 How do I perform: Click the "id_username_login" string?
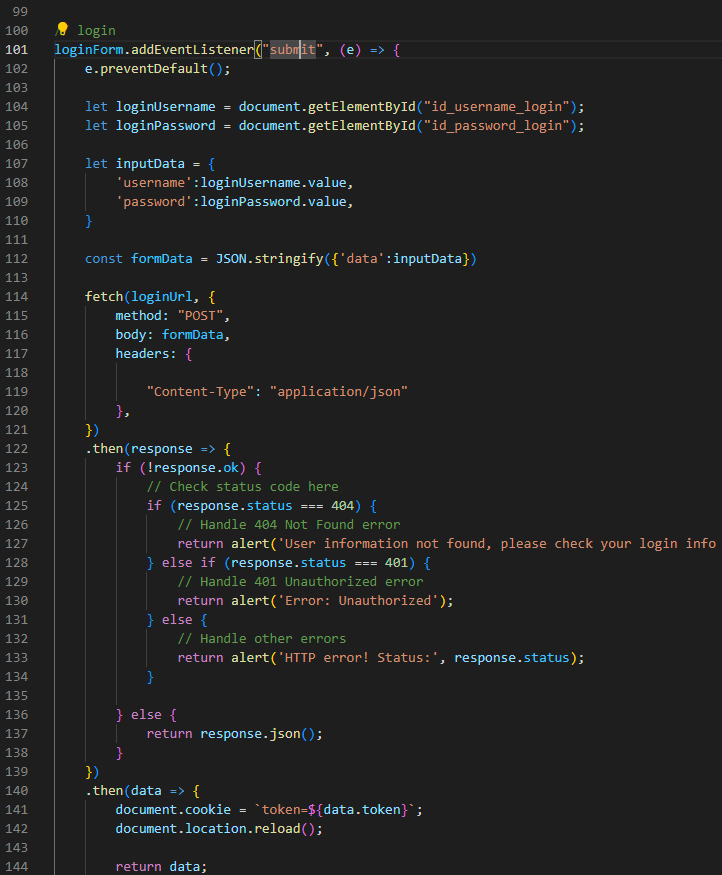pos(498,106)
